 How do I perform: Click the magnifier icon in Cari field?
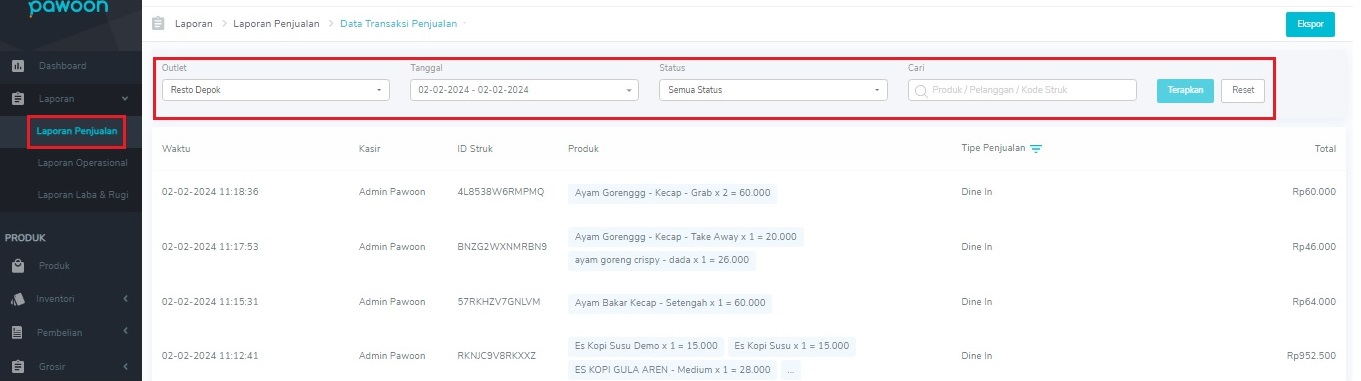tap(920, 90)
